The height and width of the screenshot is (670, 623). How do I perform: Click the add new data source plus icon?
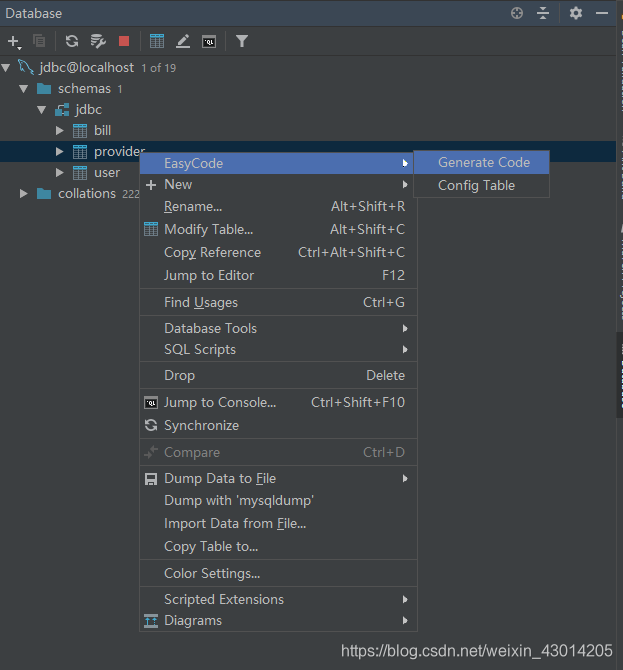pos(14,41)
